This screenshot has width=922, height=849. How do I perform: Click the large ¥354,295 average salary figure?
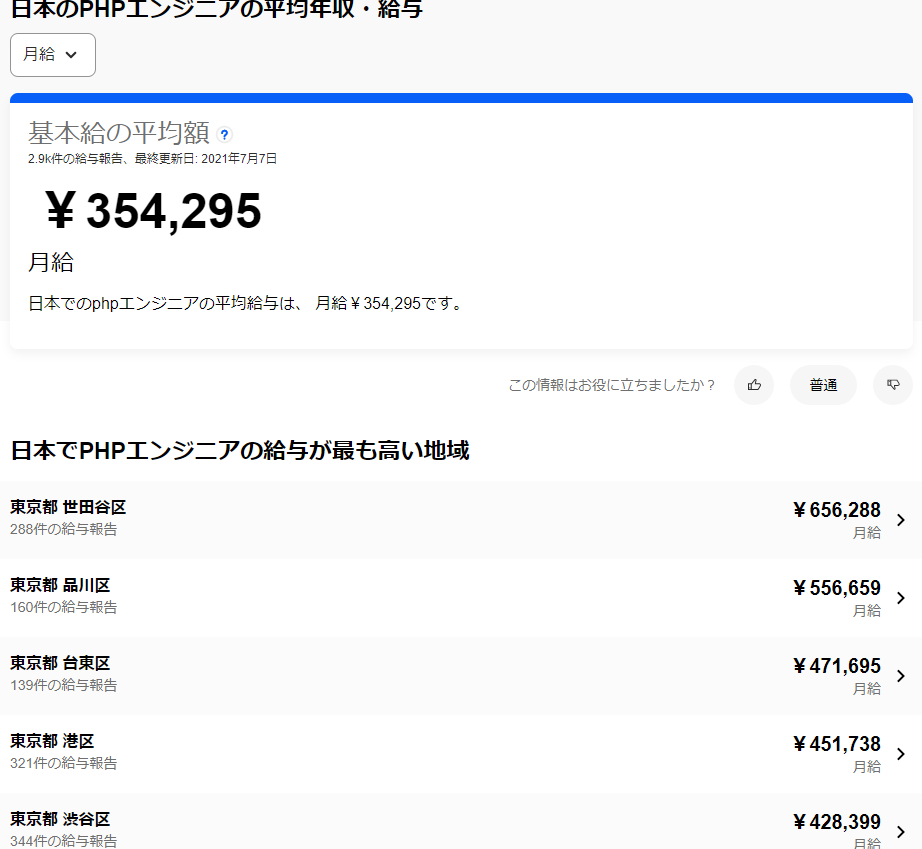[154, 211]
